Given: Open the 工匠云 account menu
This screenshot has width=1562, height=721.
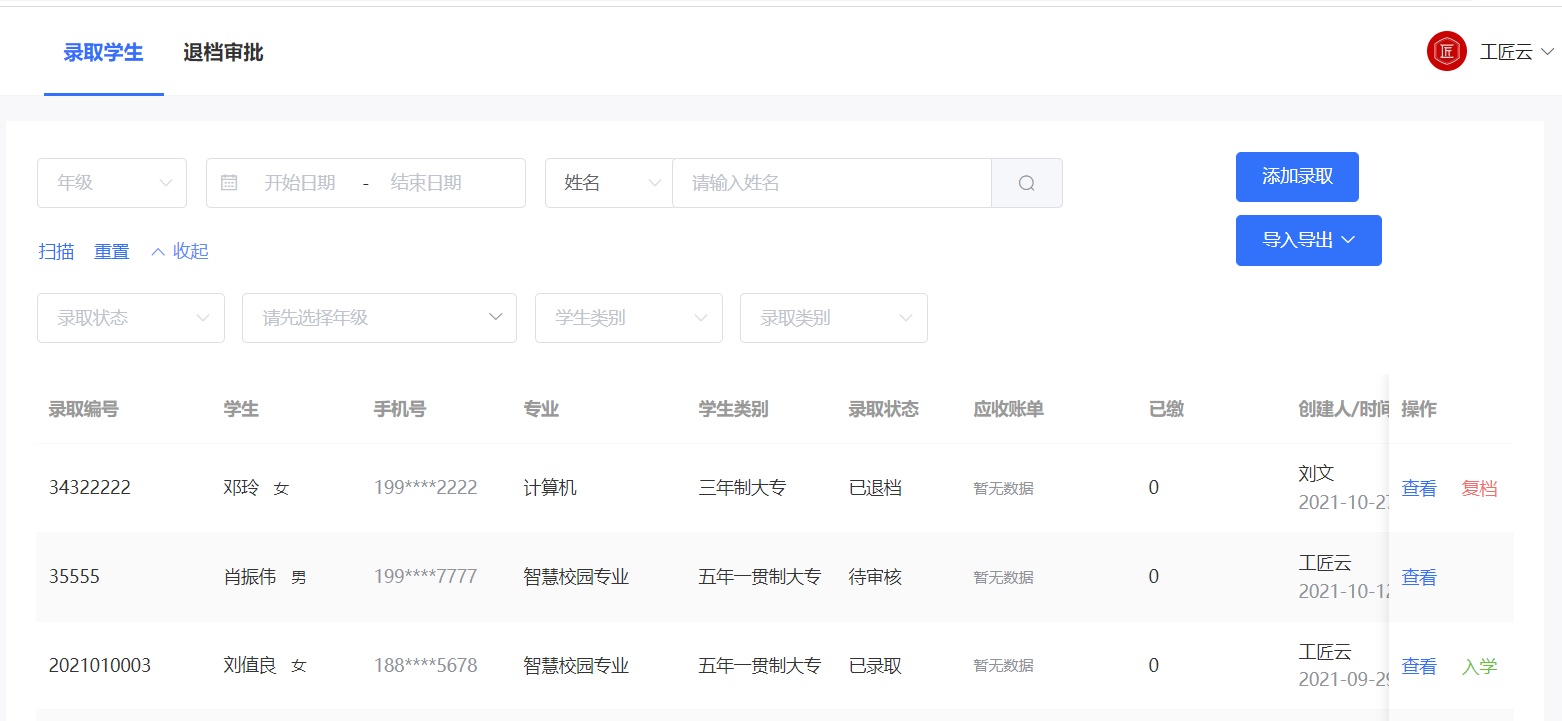Looking at the screenshot, I should click(x=1505, y=51).
